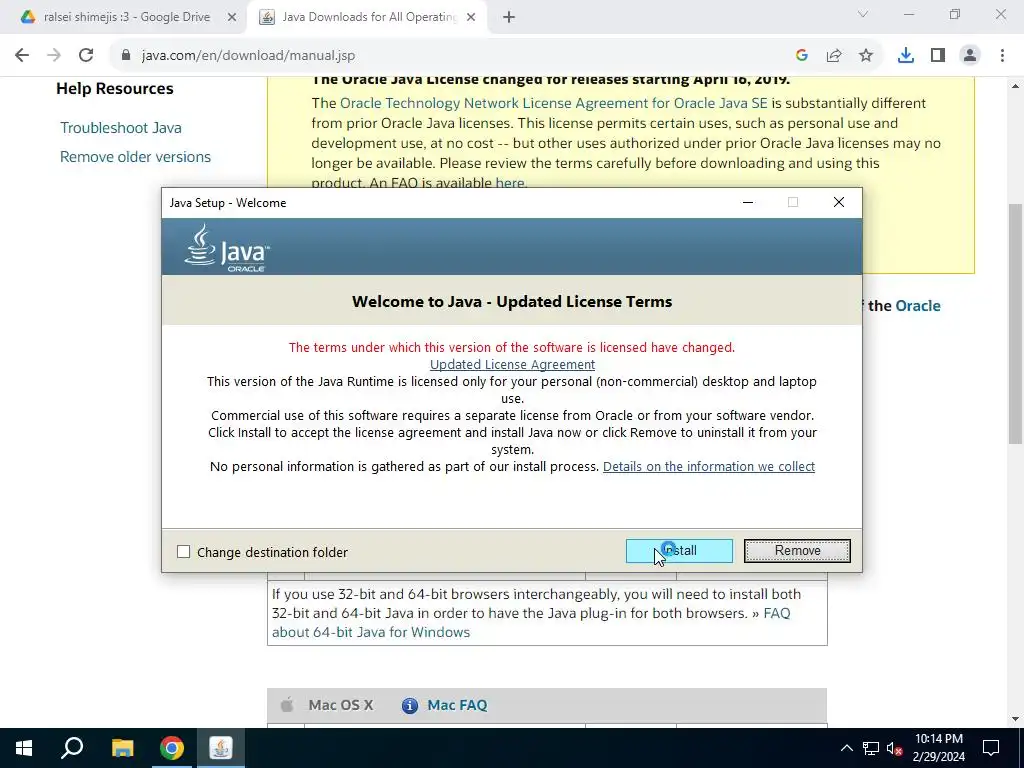1024x768 pixels.
Task: Click the Install button in Java Setup
Action: [x=679, y=551]
